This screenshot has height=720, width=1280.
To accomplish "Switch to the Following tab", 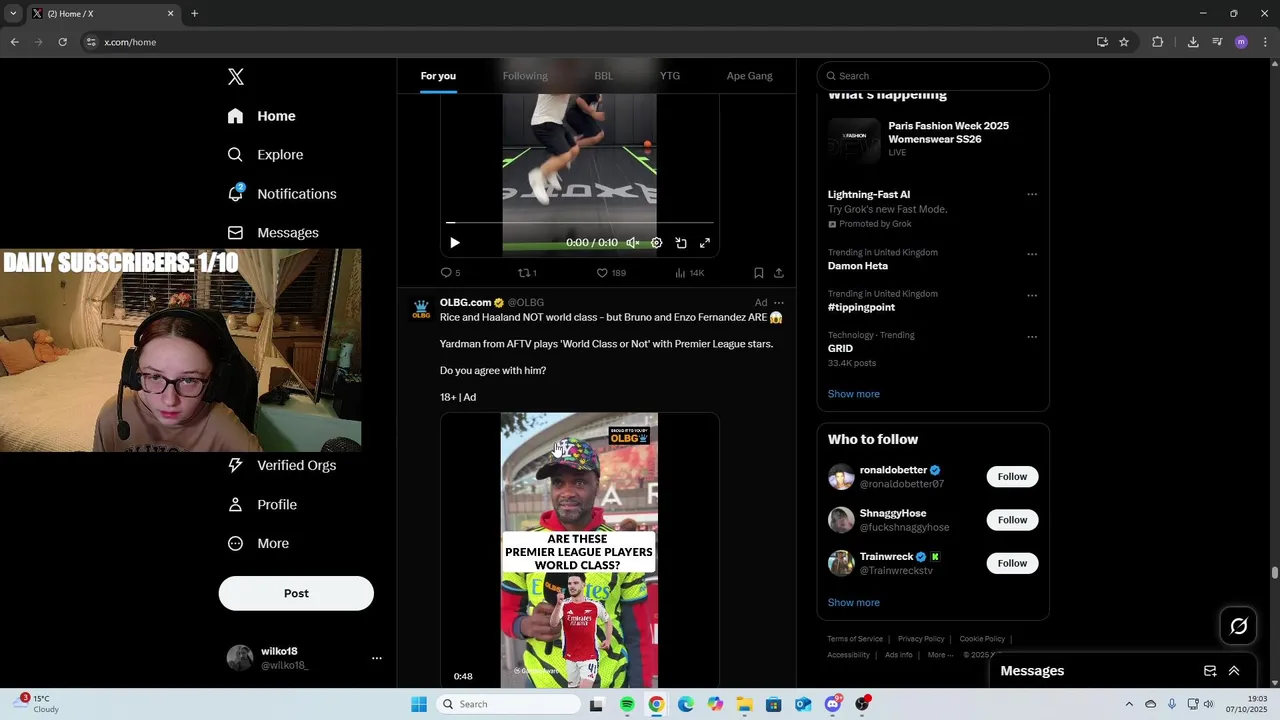I will (525, 76).
